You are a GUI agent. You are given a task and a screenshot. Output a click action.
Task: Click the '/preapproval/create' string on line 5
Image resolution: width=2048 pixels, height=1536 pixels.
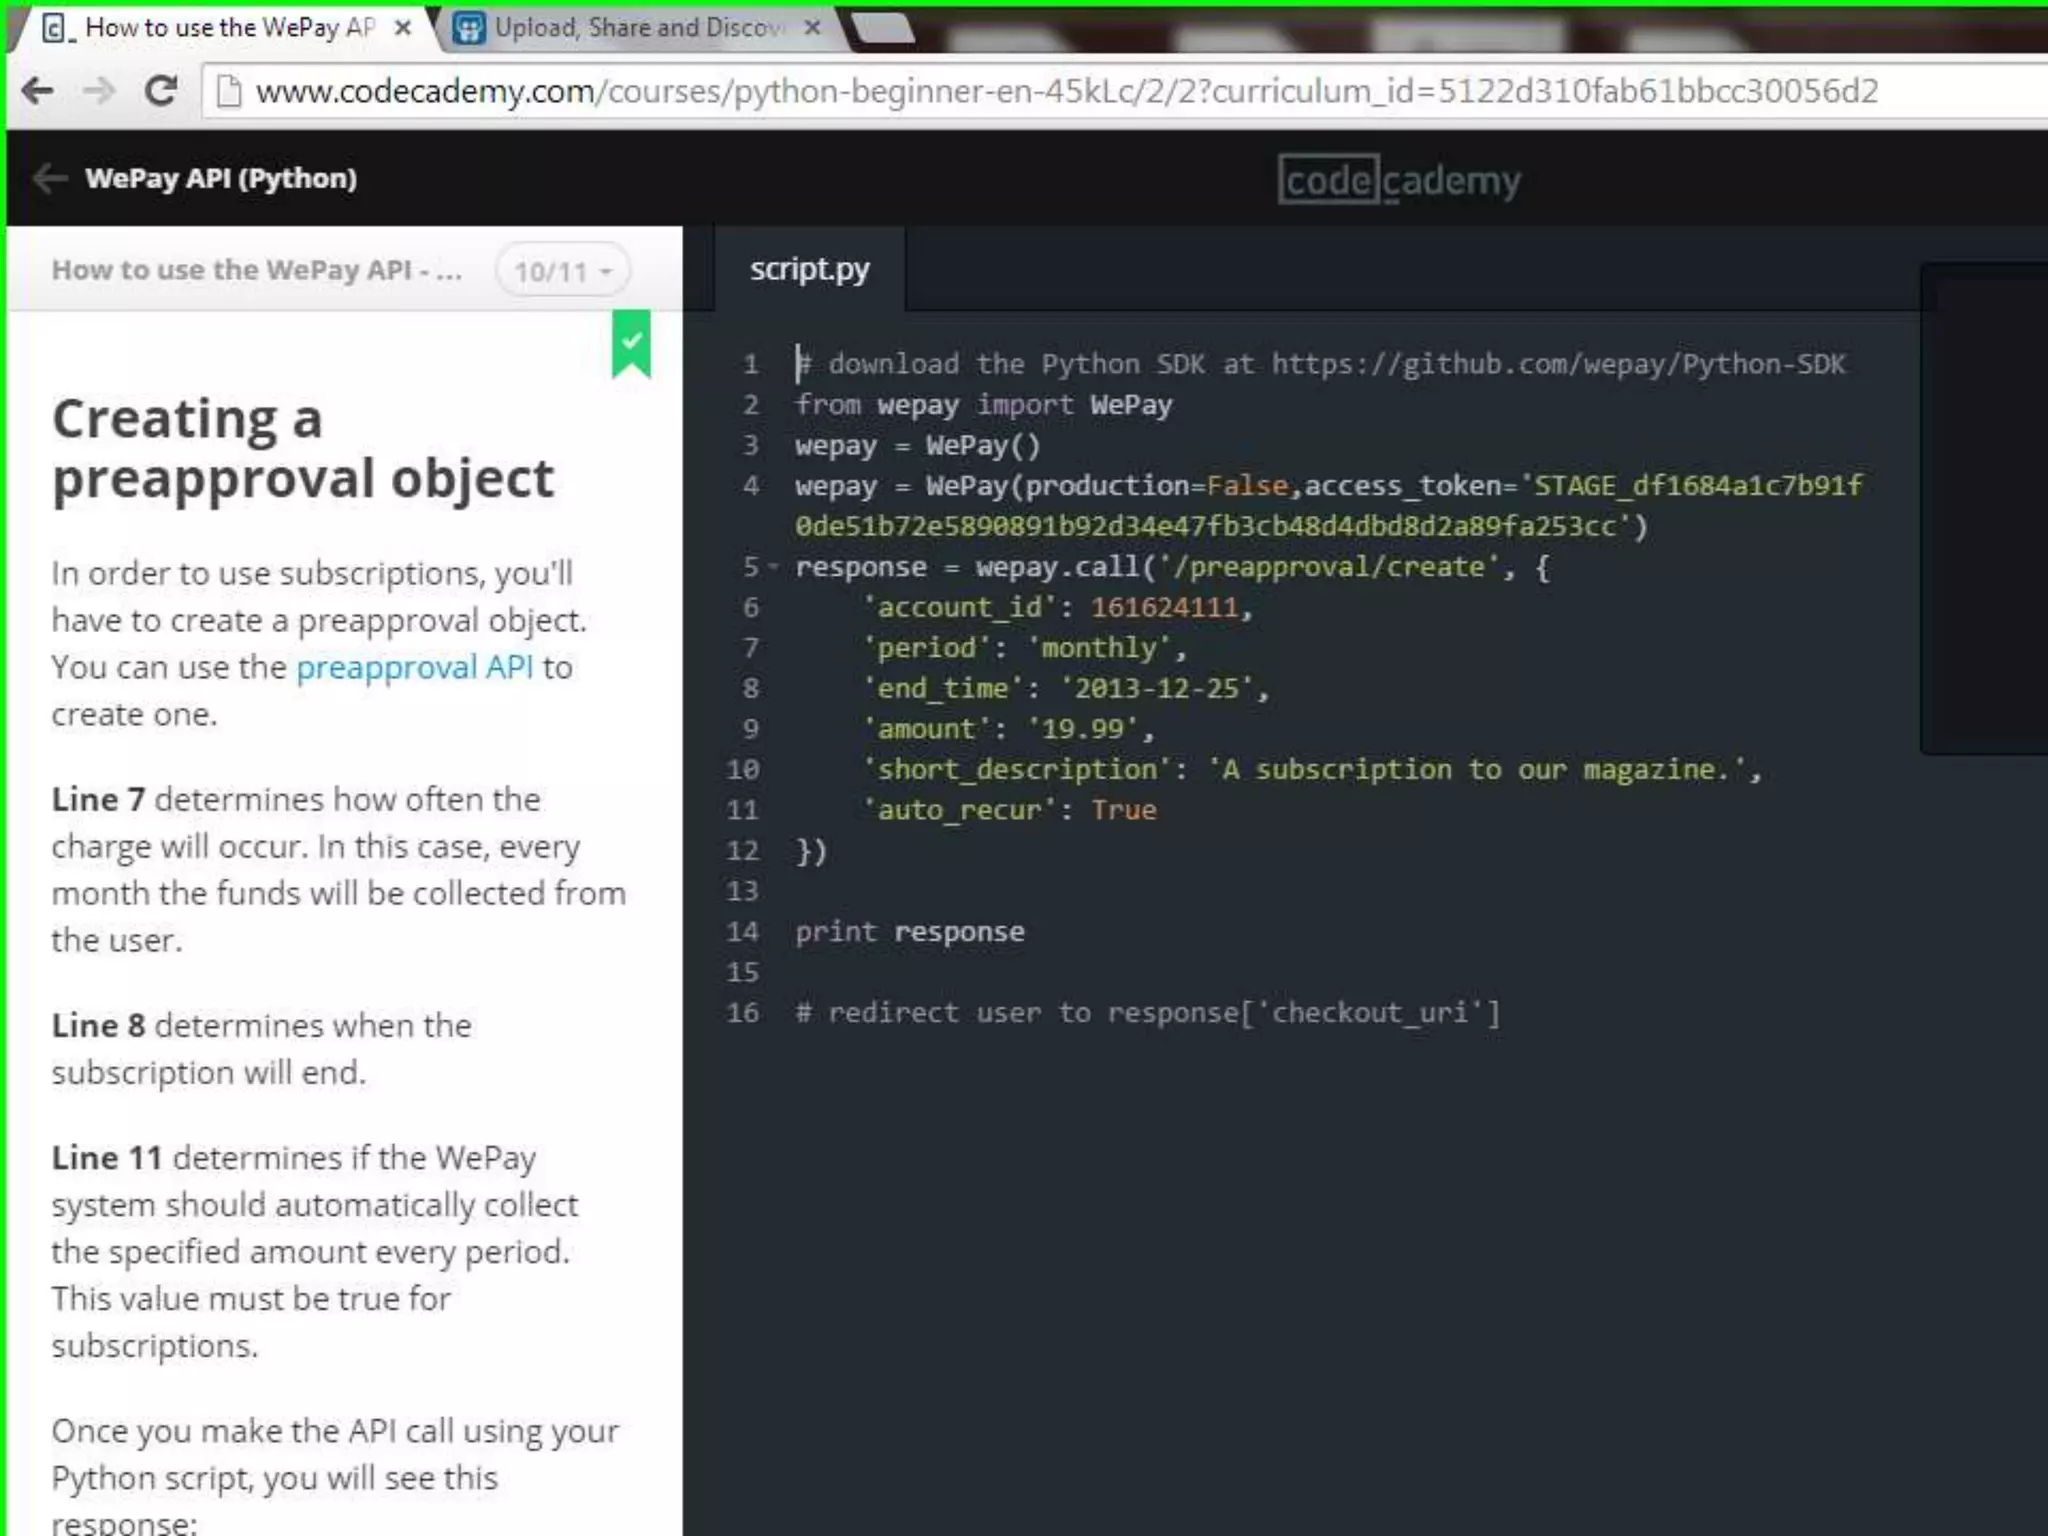point(1330,567)
